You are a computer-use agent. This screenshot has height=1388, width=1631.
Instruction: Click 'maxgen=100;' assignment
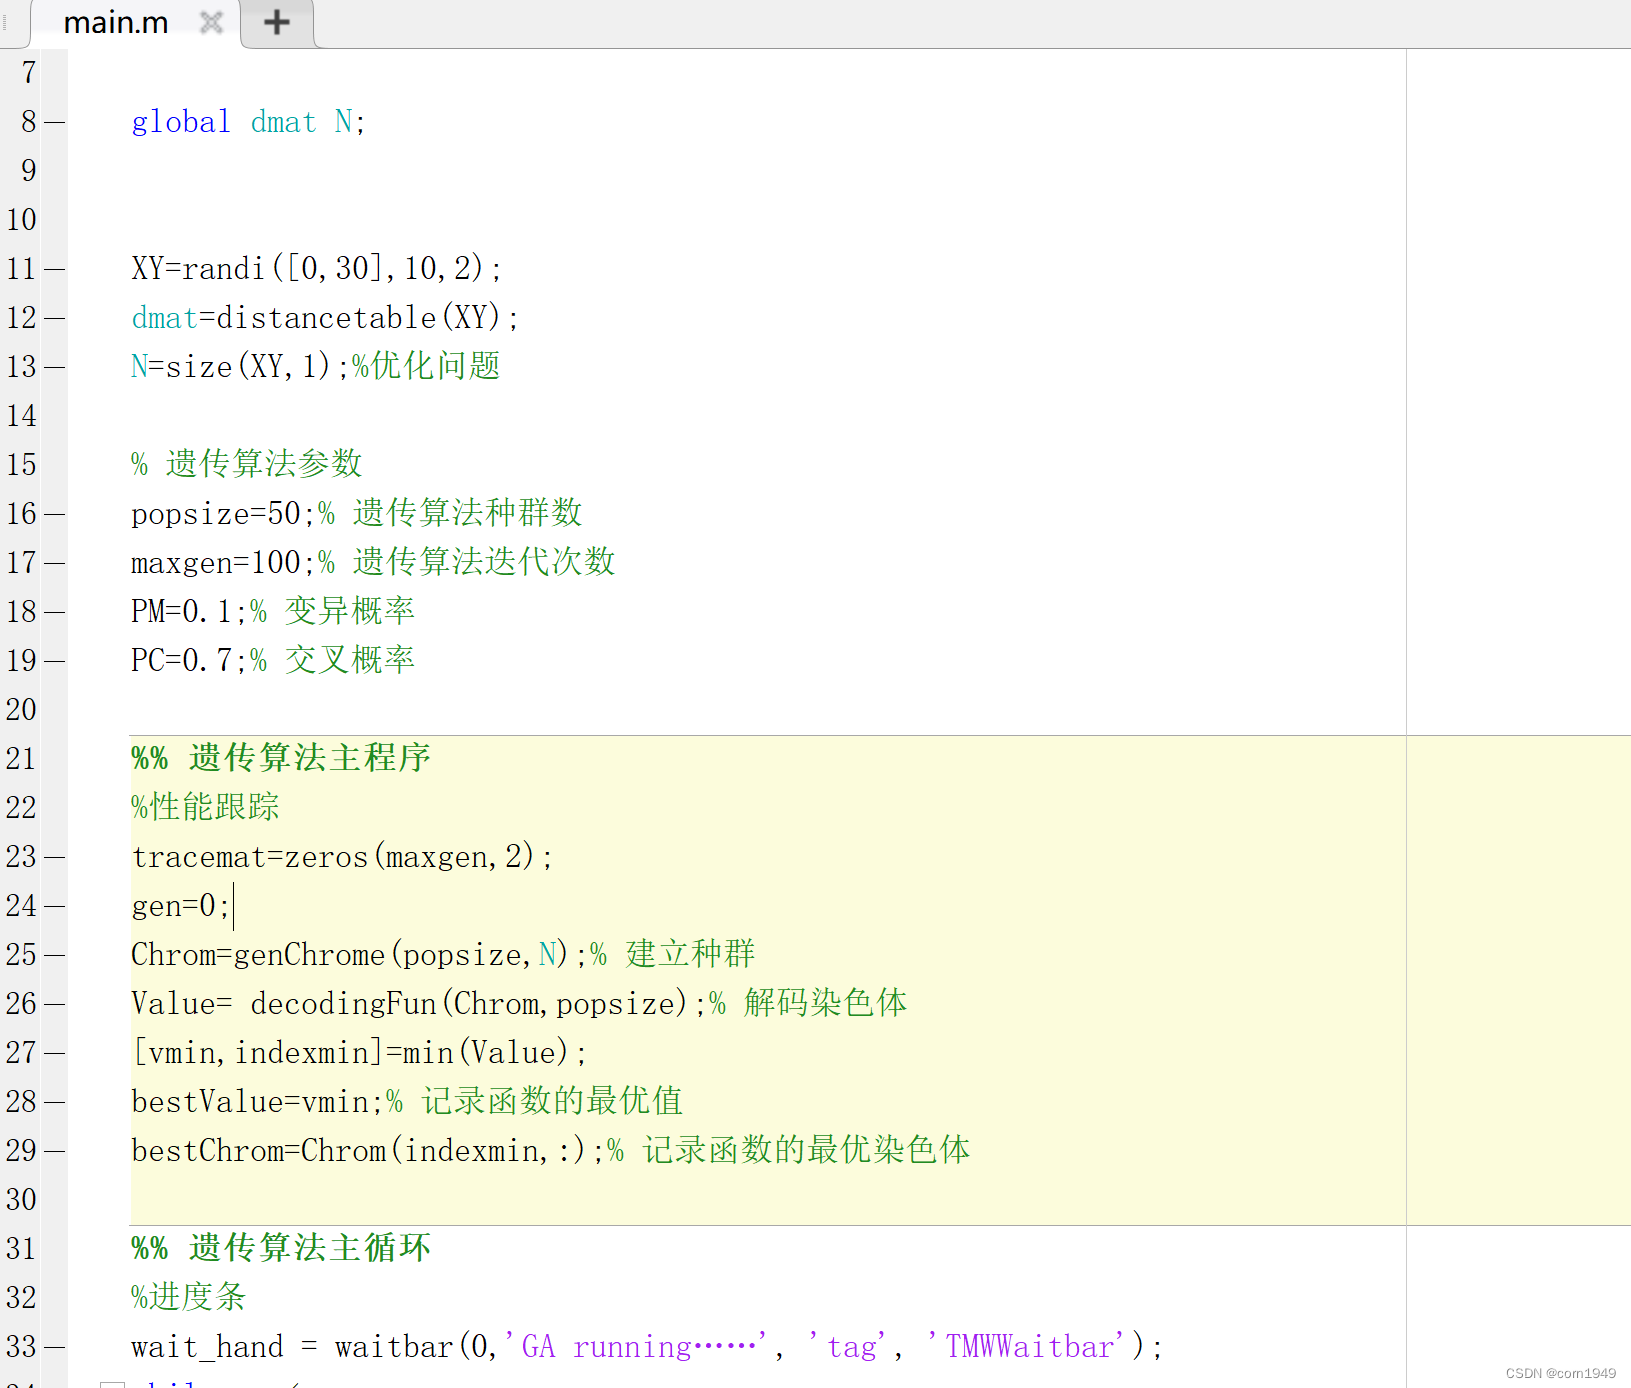(x=223, y=563)
